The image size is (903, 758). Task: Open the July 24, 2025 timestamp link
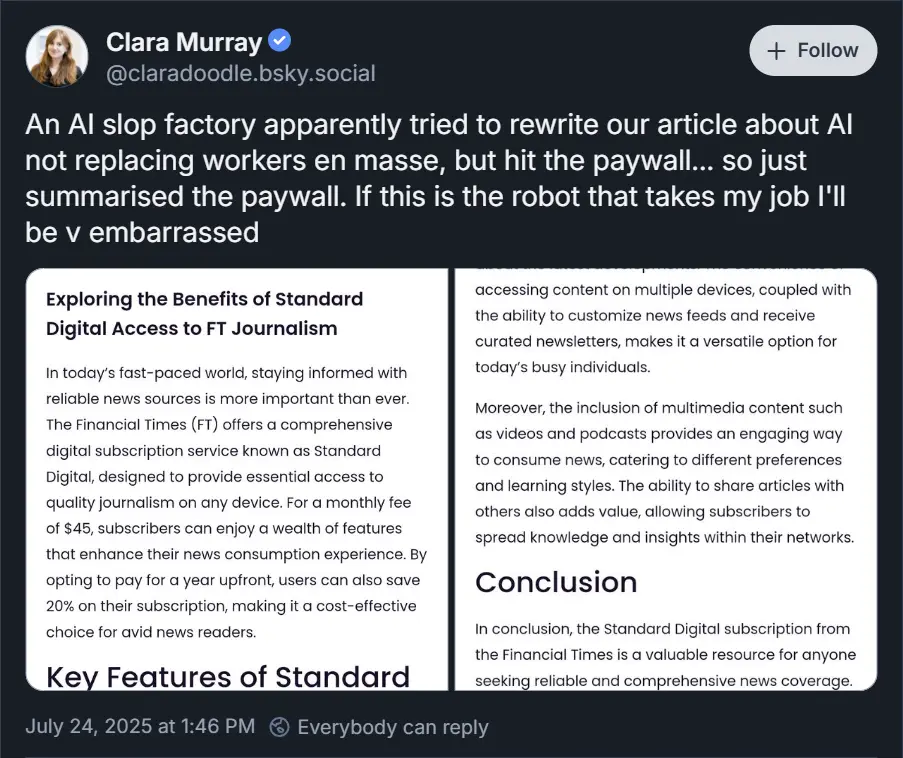pyautogui.click(x=140, y=727)
